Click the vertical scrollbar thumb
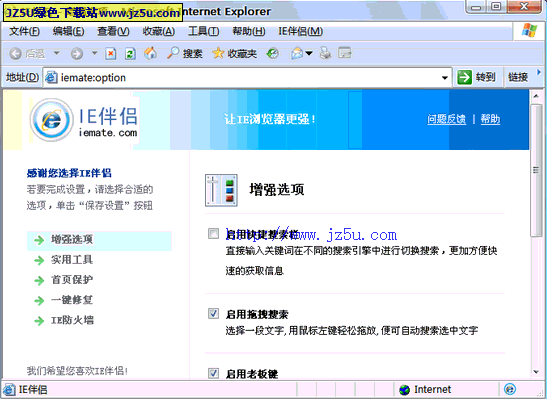Screen dimensions: 547x399 click(x=536, y=170)
